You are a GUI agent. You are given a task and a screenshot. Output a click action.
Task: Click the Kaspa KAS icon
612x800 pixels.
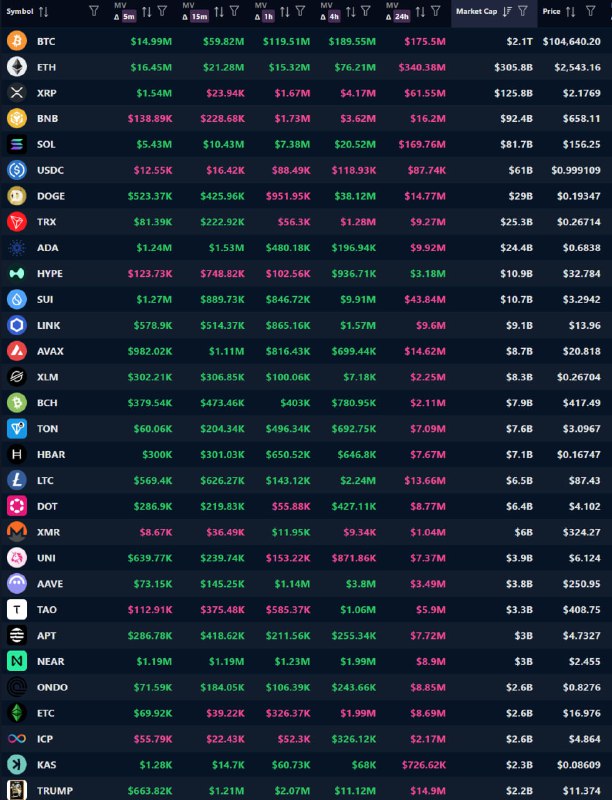tap(17, 765)
